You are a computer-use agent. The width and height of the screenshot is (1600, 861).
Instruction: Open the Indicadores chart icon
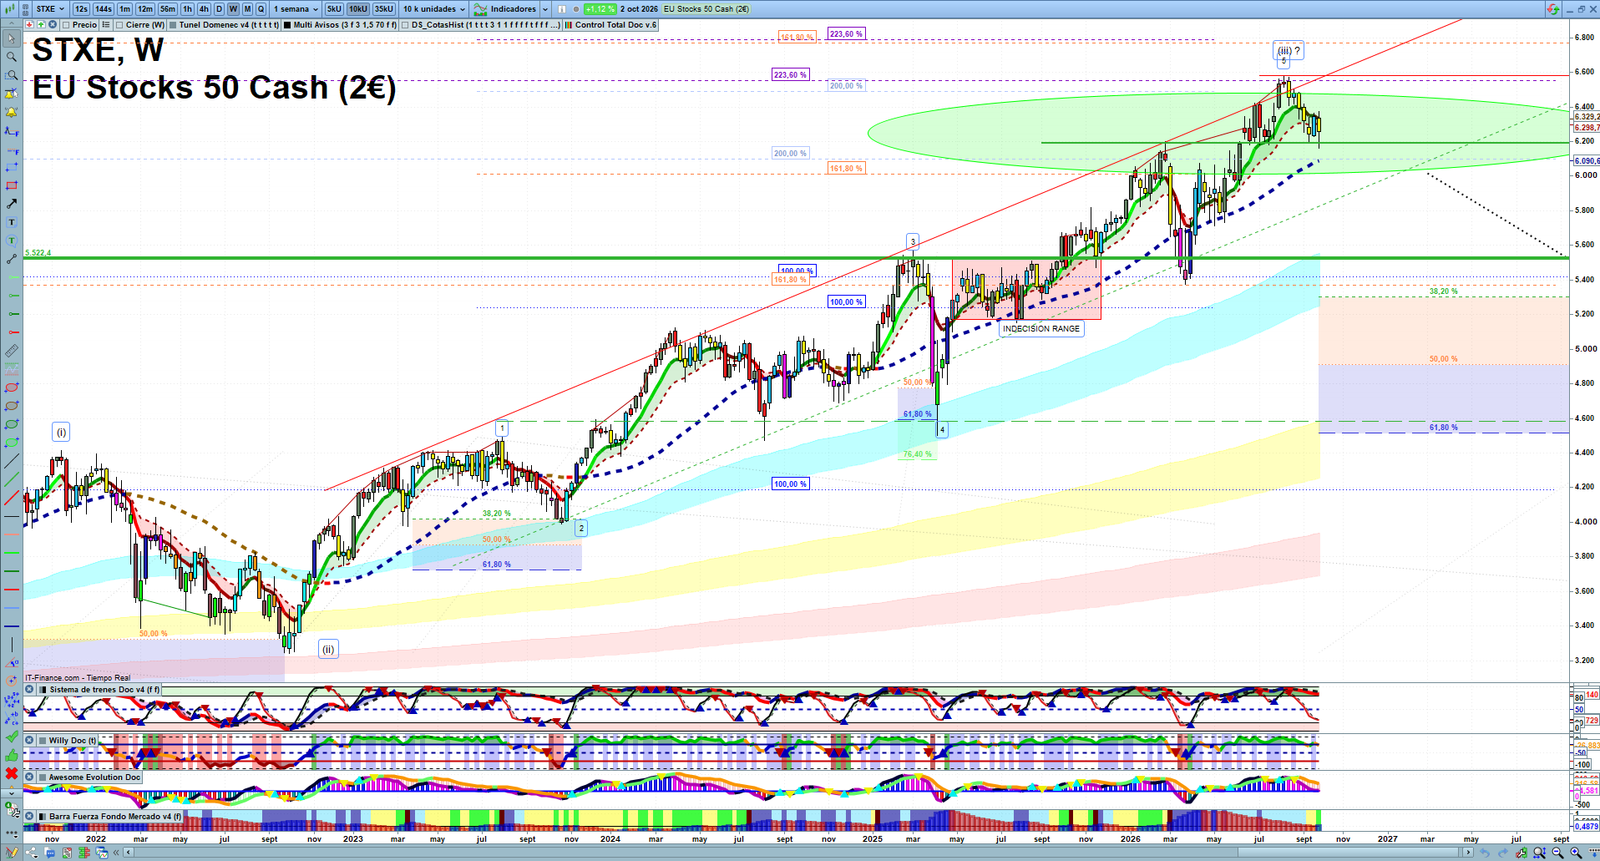pos(480,9)
